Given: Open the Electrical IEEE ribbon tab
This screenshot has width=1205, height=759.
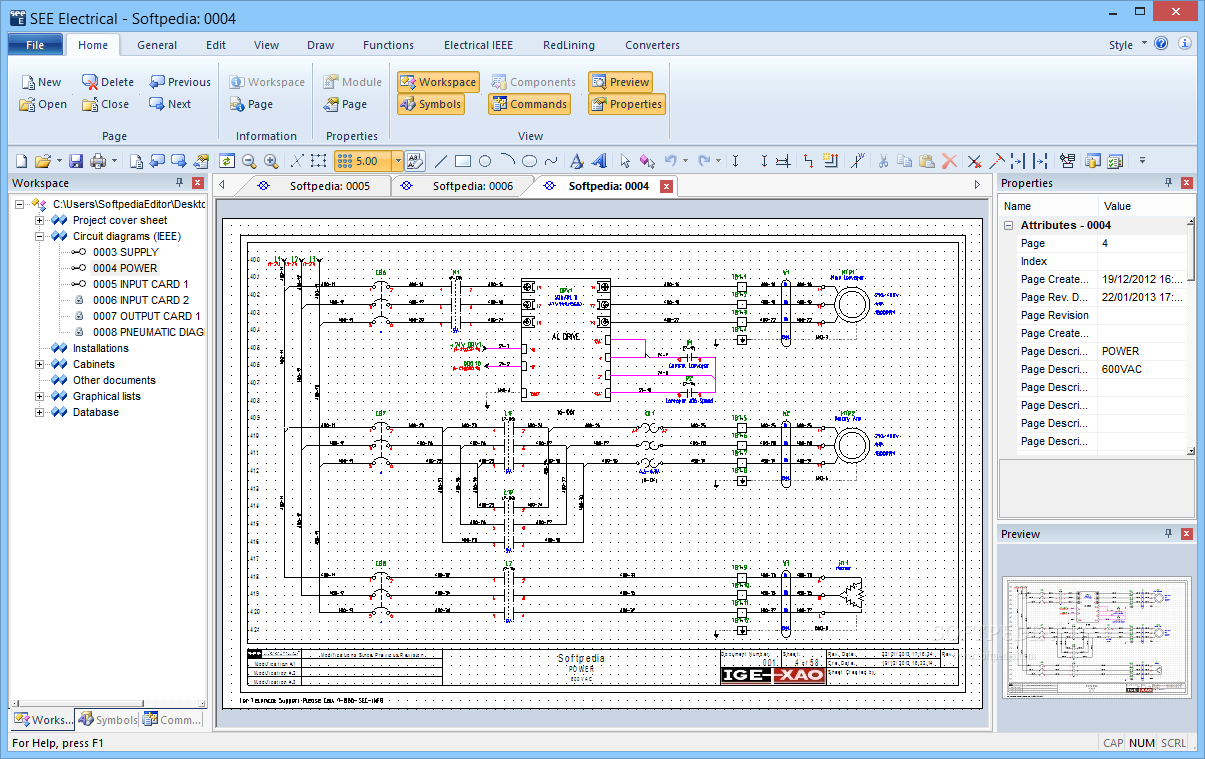Looking at the screenshot, I should pyautogui.click(x=478, y=45).
